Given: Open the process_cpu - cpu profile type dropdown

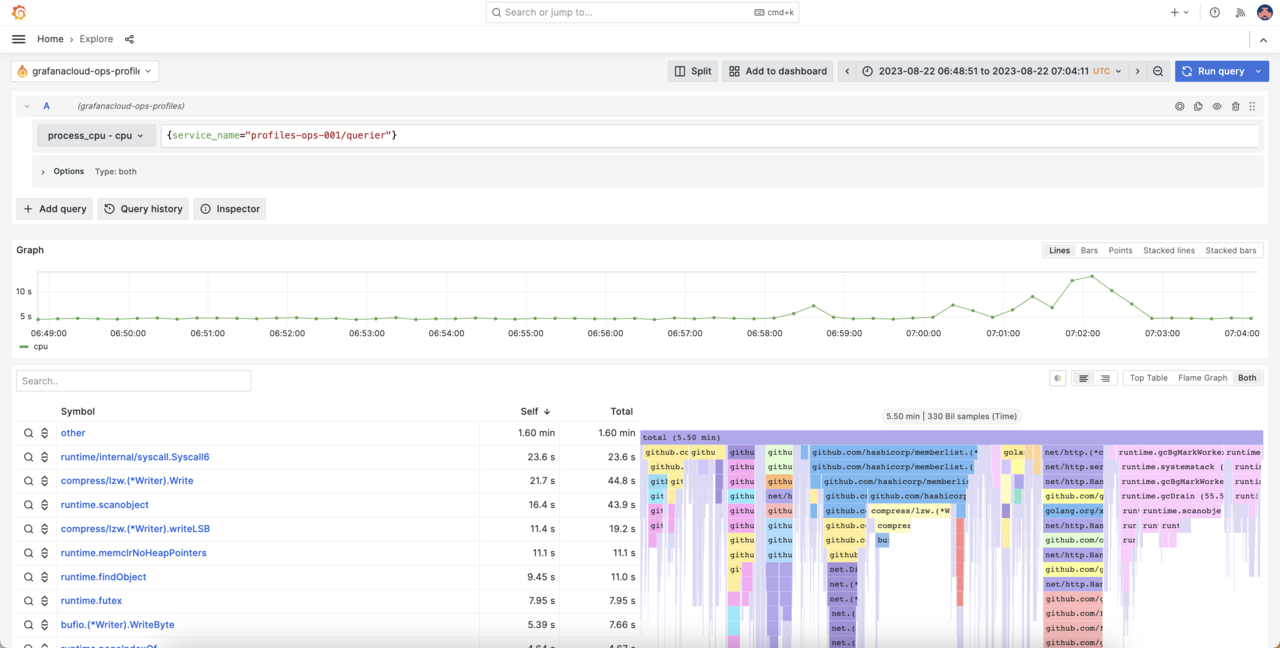Looking at the screenshot, I should pos(95,136).
